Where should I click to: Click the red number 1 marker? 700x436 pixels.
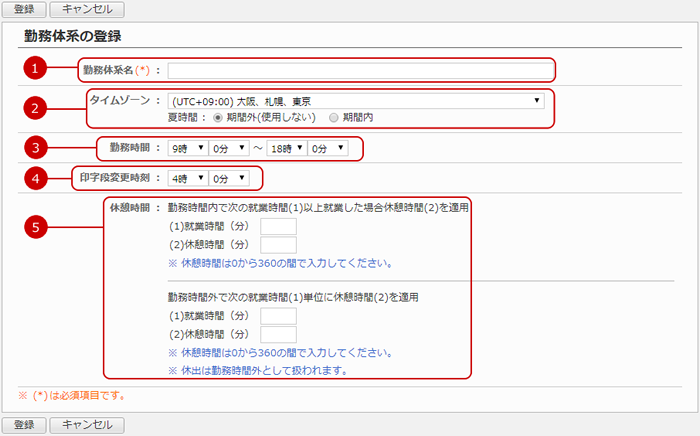[x=36, y=70]
